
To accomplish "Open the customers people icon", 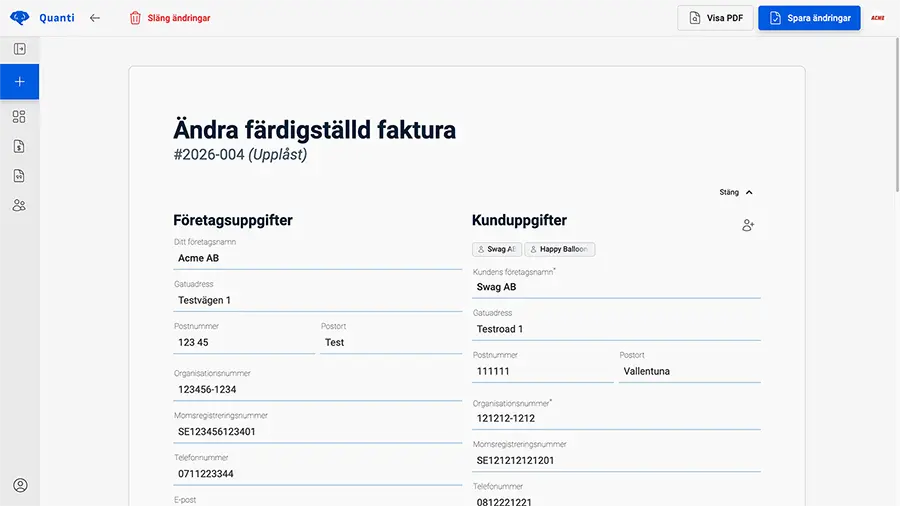I will 19,205.
